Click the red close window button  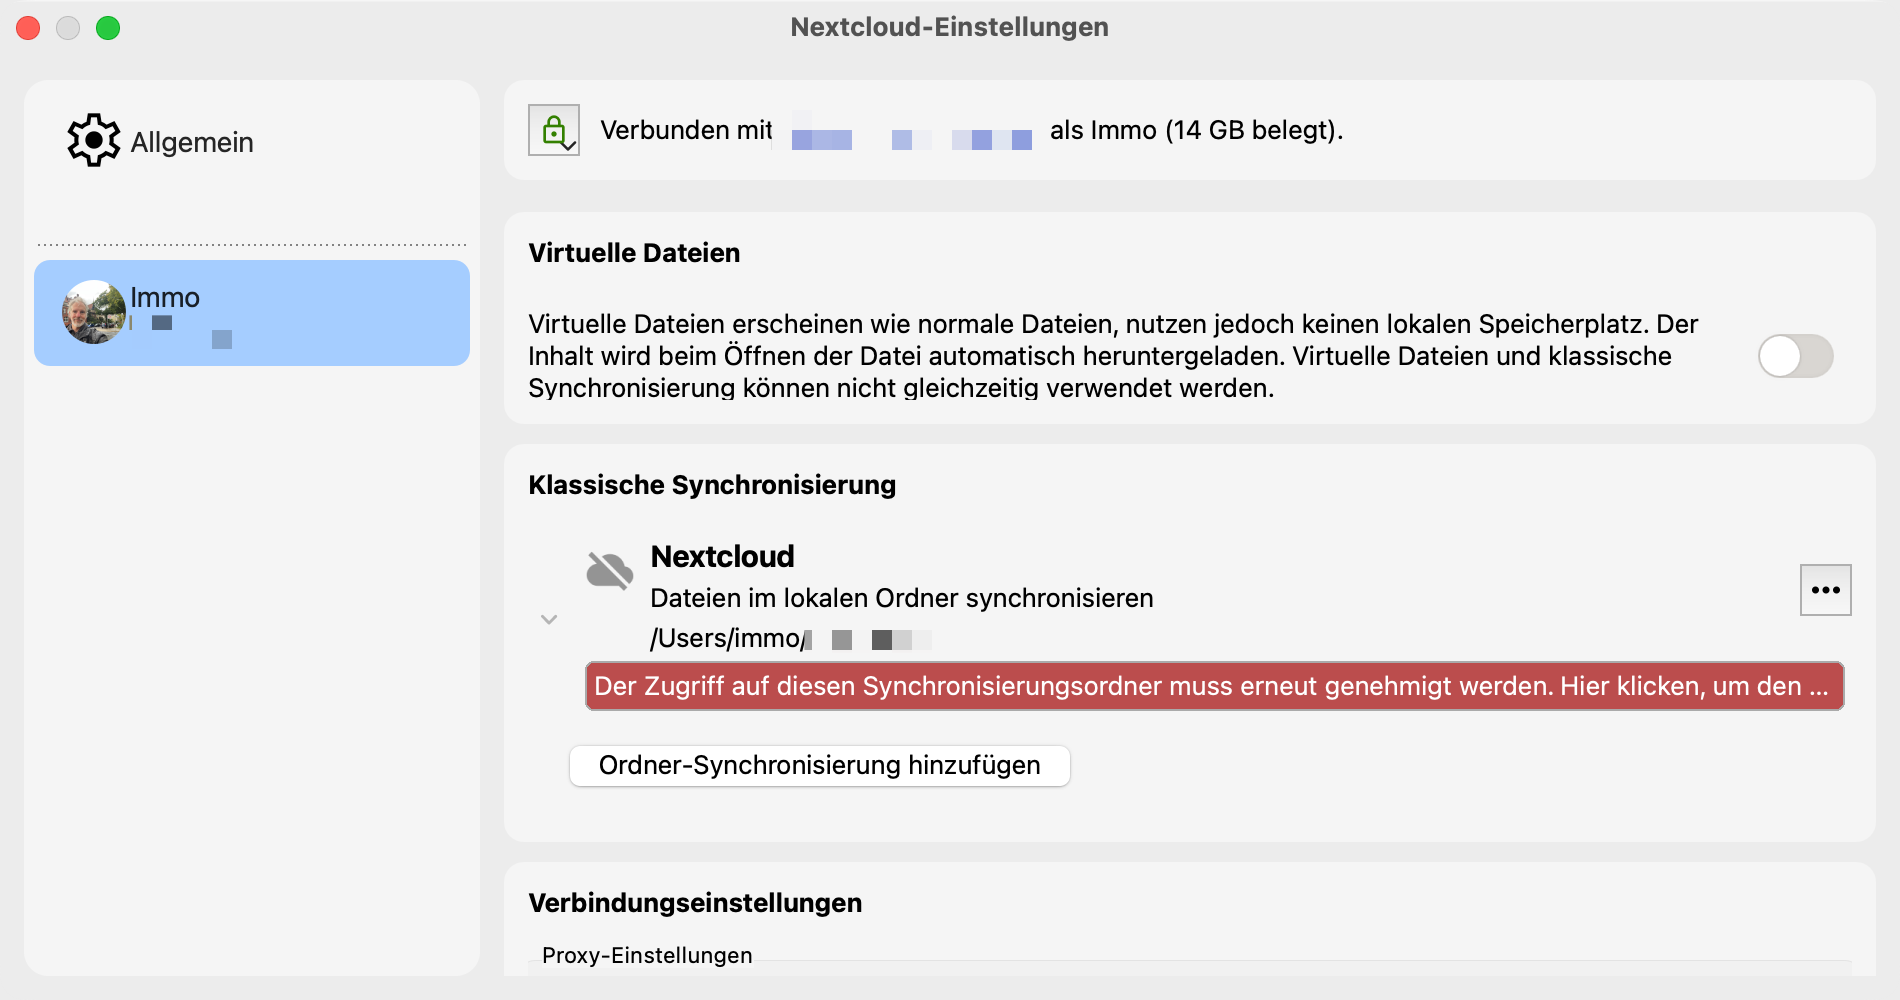point(28,28)
